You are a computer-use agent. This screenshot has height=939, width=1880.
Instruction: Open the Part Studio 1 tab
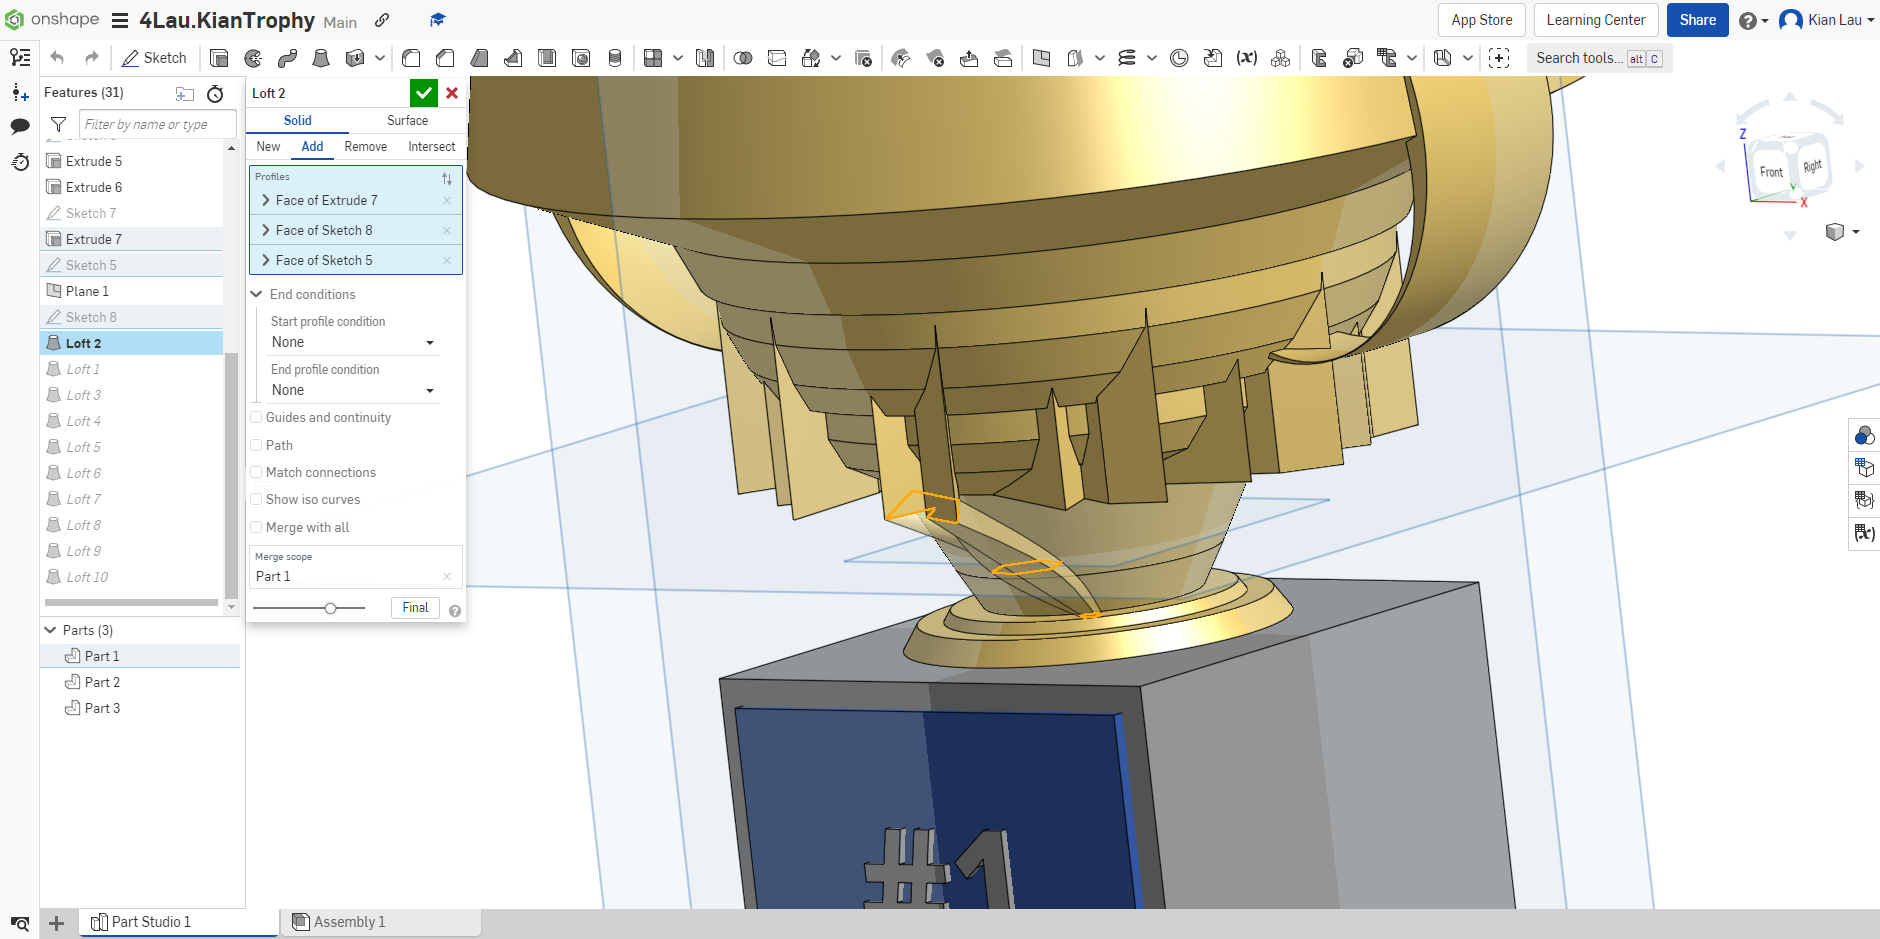(179, 922)
